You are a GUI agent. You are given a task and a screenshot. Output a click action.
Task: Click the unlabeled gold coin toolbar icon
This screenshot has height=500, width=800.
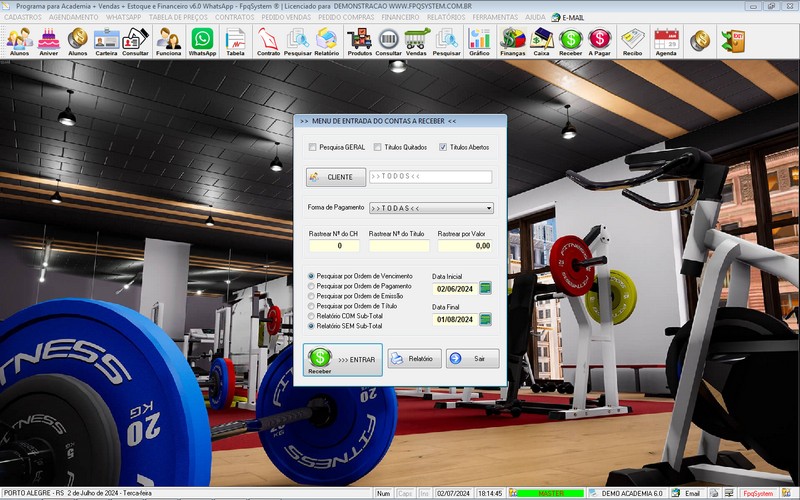click(x=700, y=41)
